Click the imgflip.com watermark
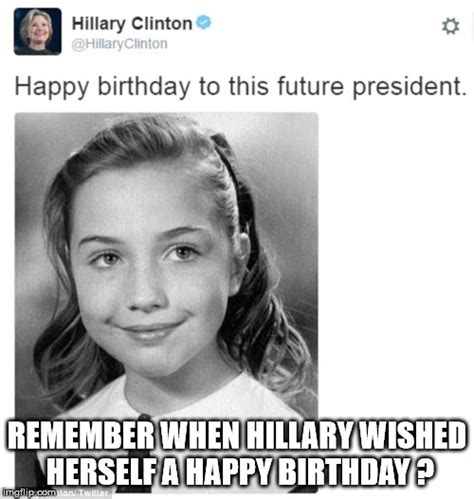Viewport: 474px width, 499px height. click(x=29, y=492)
